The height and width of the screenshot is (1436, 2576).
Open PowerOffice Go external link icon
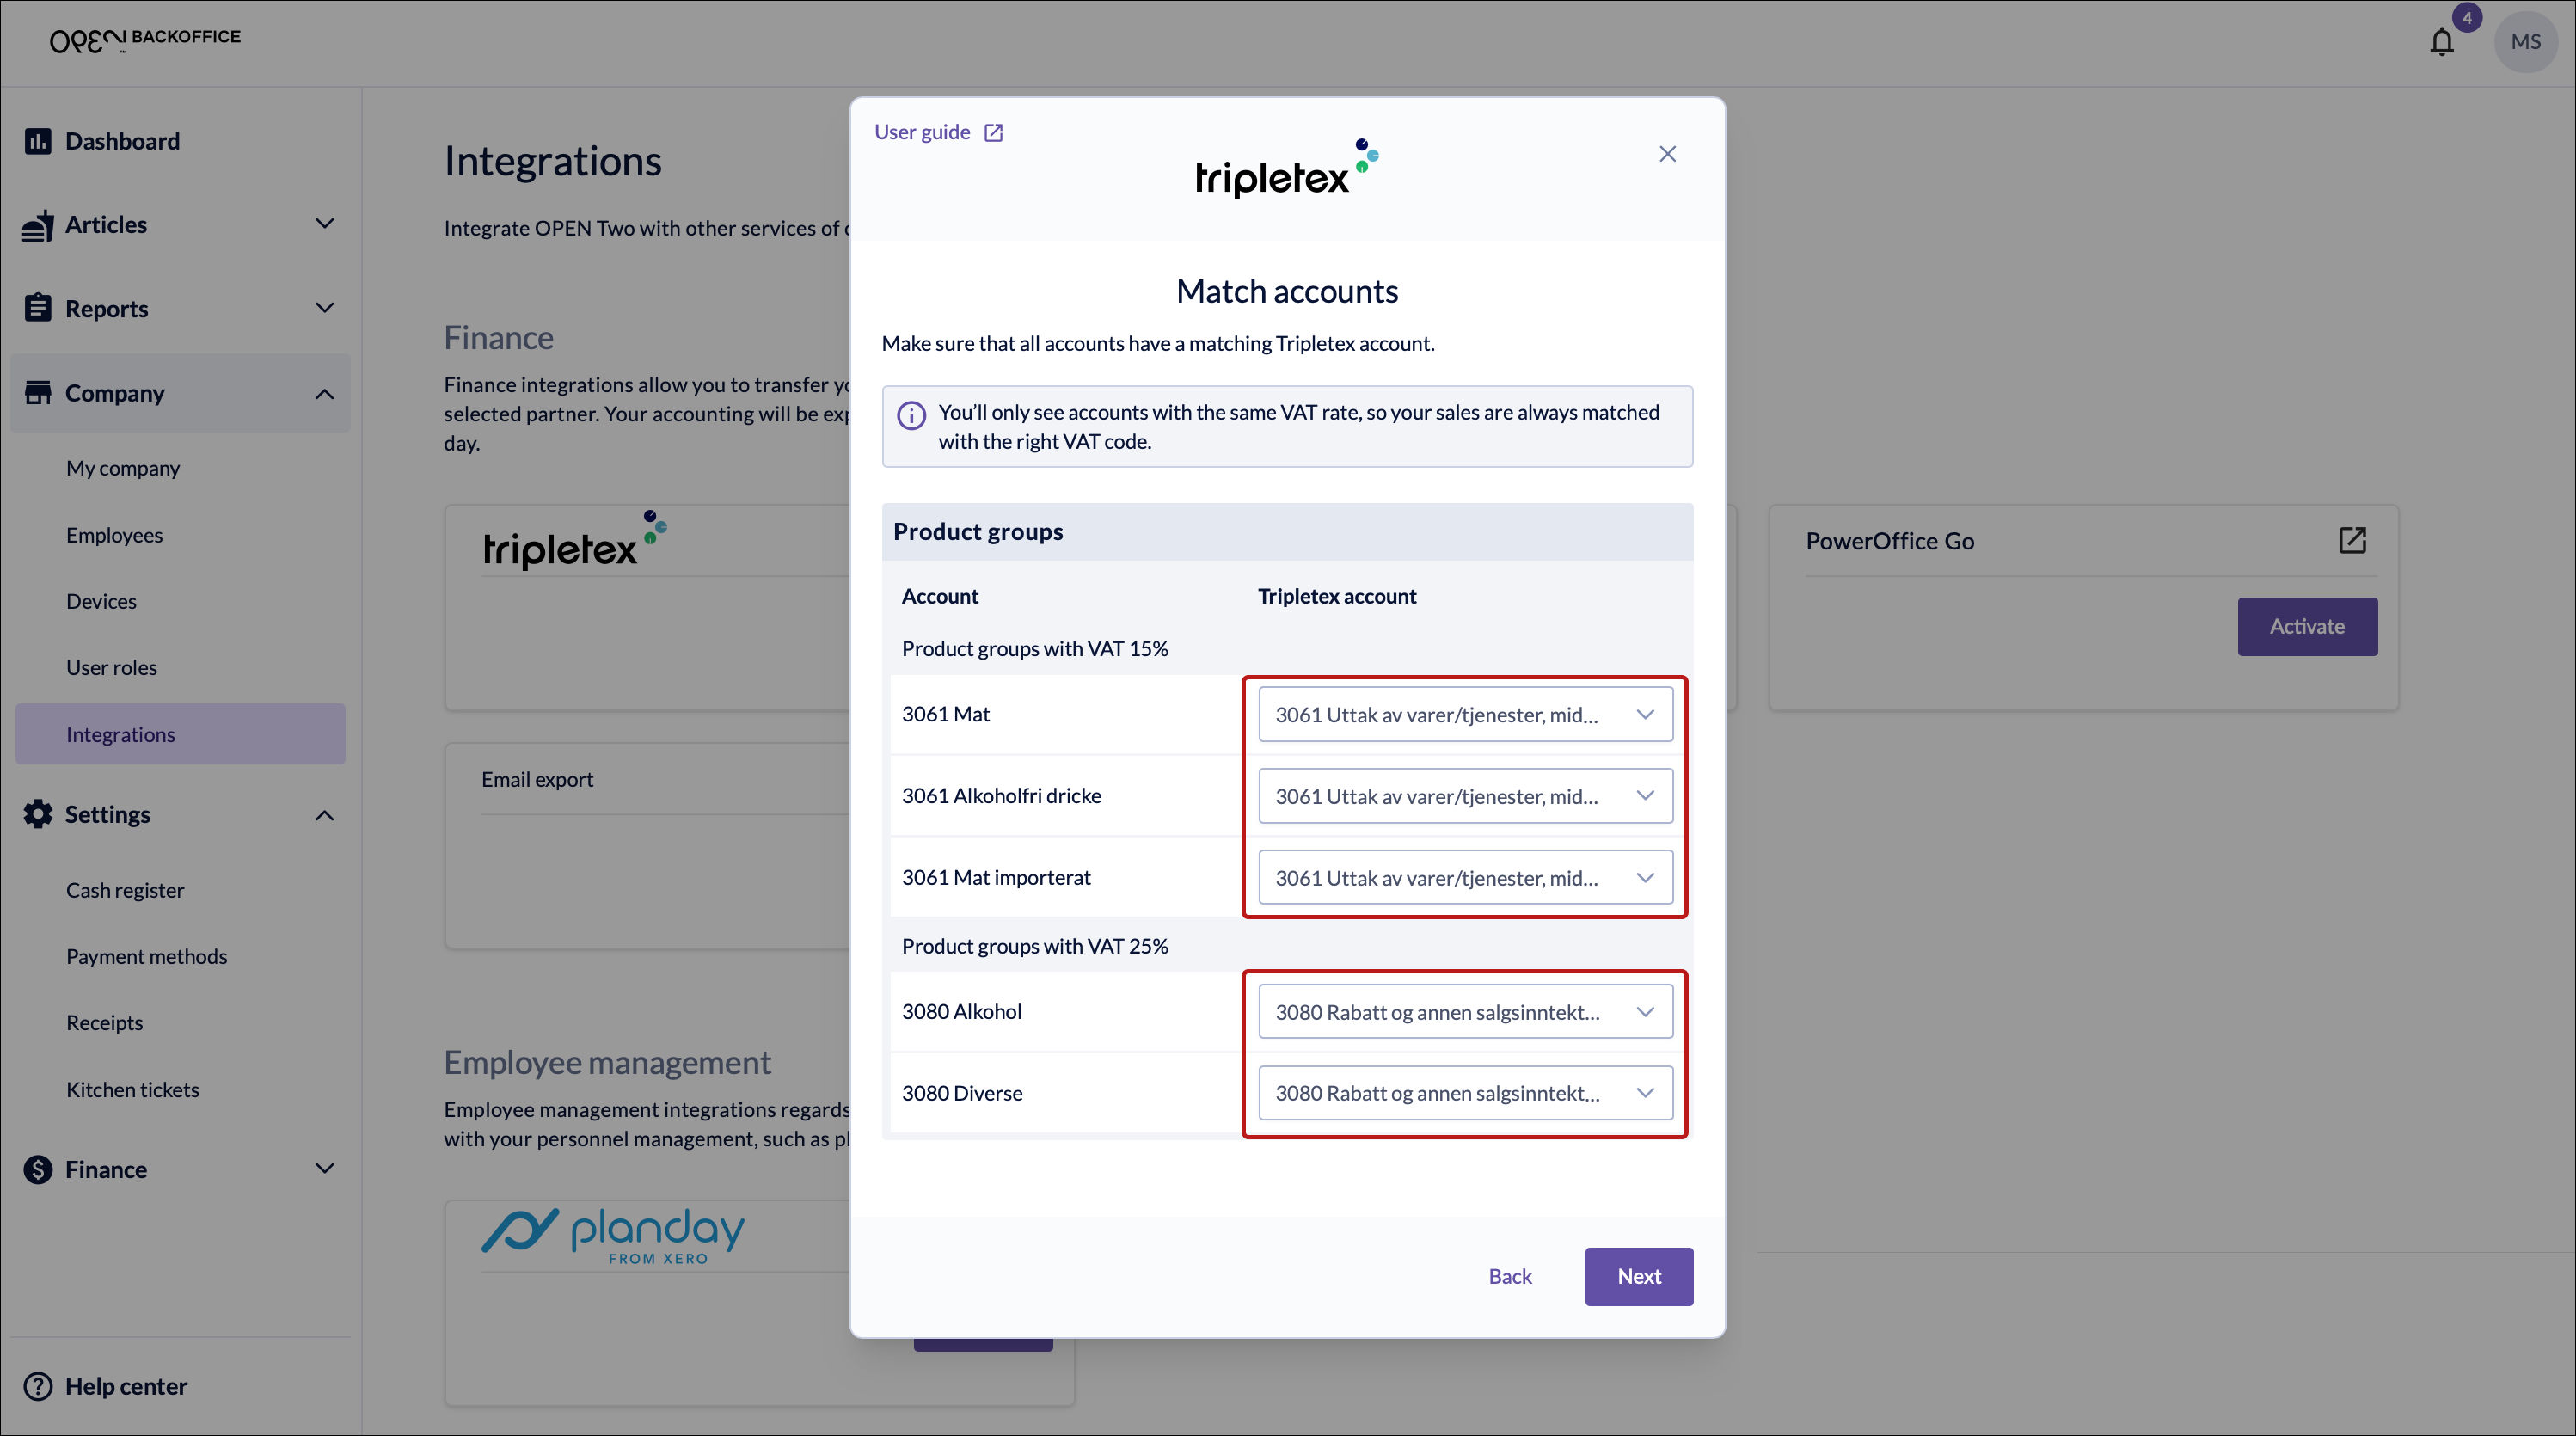coord(2351,540)
